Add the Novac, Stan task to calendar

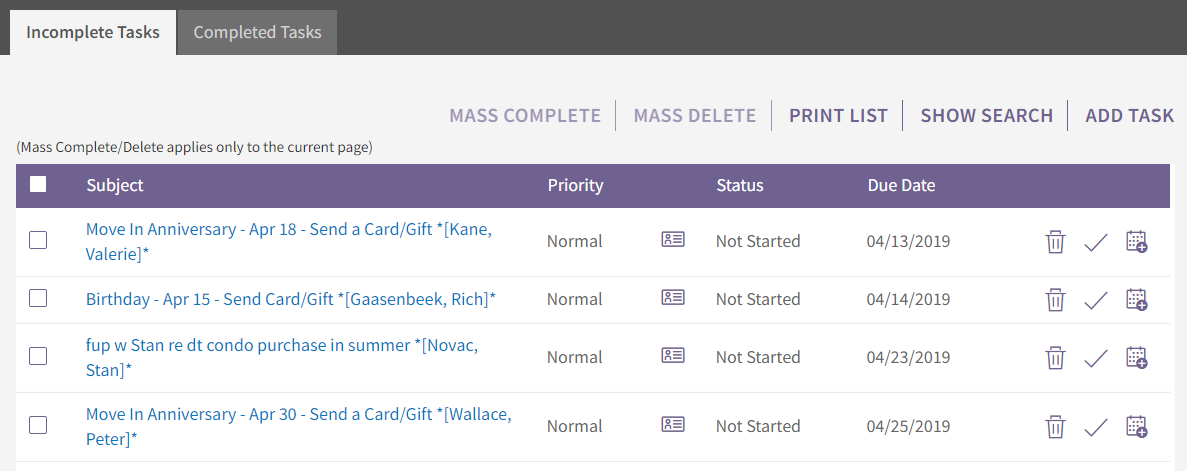coord(1136,357)
